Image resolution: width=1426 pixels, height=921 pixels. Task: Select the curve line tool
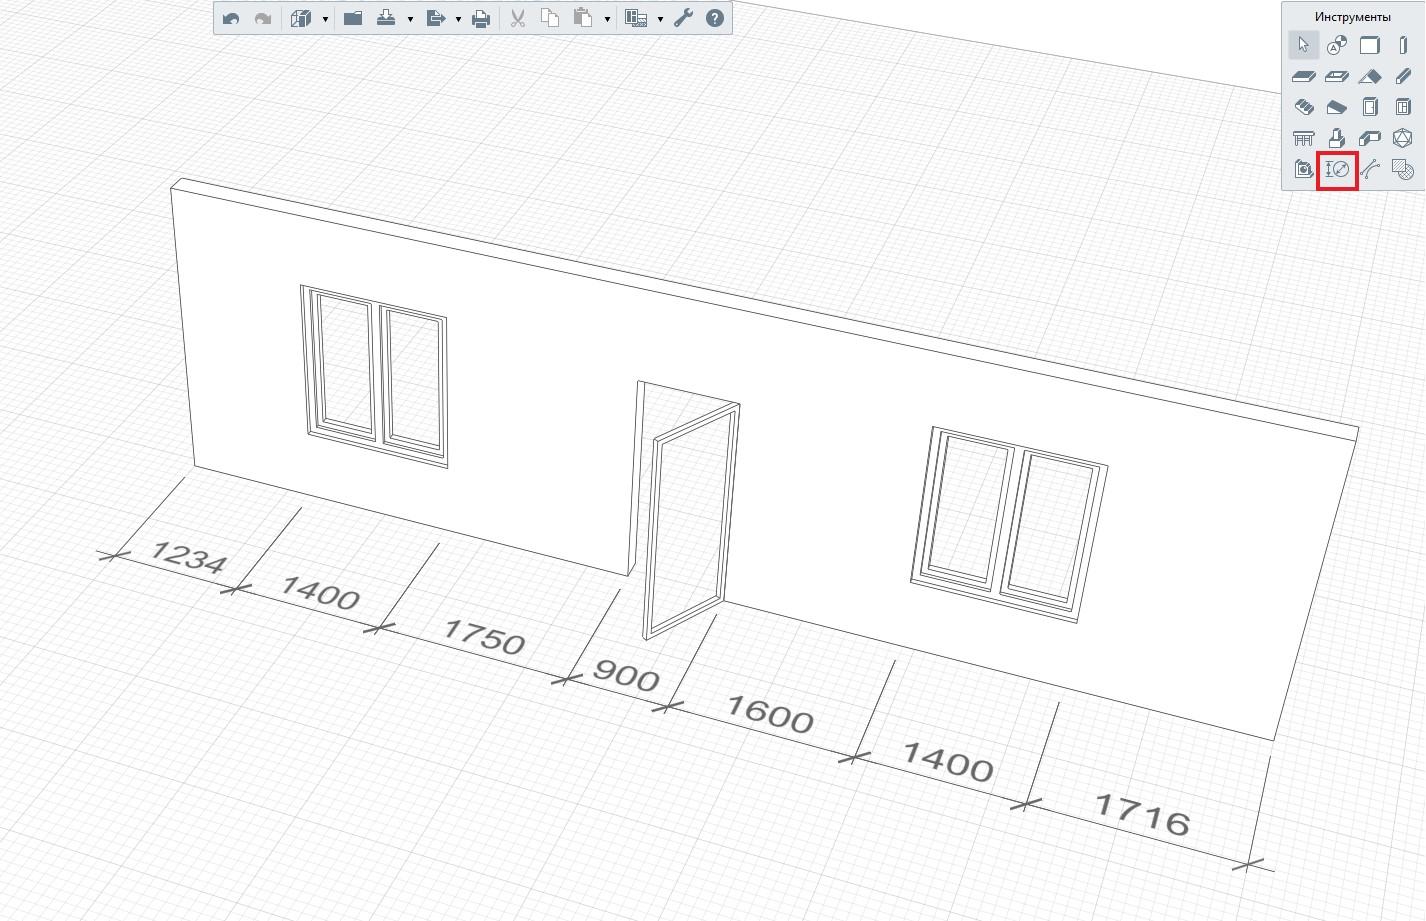tap(1370, 169)
